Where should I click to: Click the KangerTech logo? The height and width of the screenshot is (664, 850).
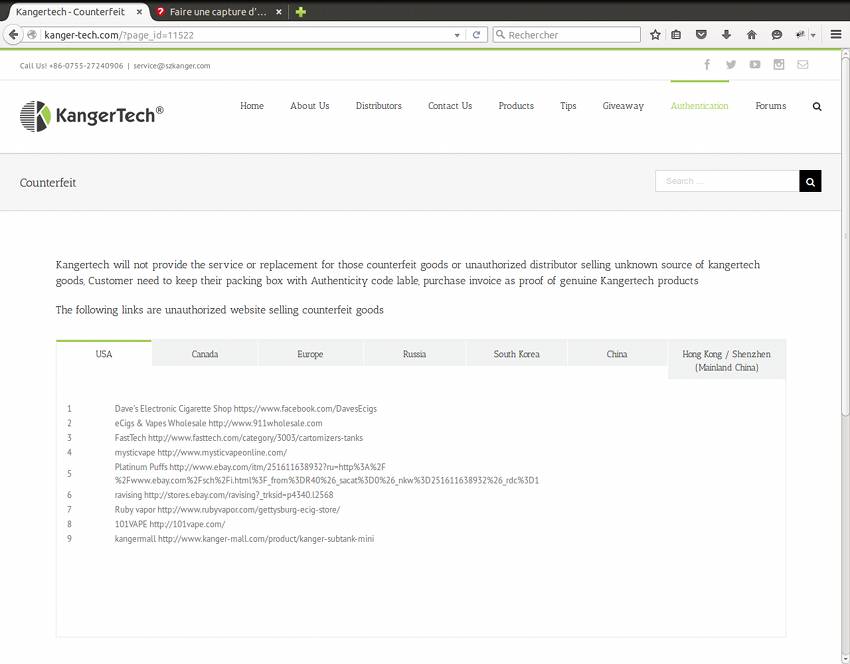(x=92, y=115)
